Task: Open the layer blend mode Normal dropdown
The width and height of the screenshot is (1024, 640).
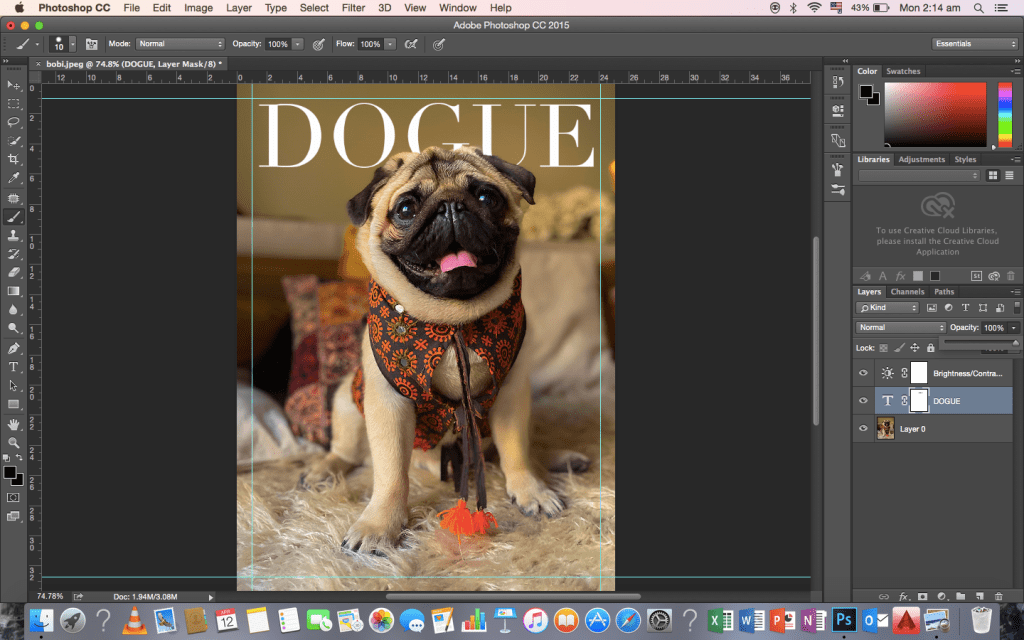Action: (900, 328)
